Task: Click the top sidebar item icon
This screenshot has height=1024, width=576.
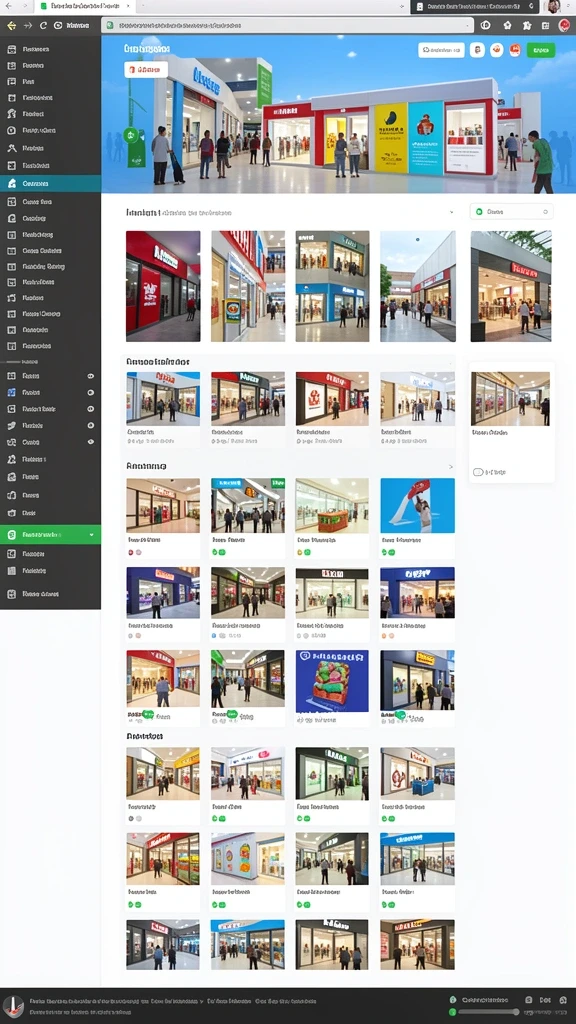Action: click(x=11, y=49)
